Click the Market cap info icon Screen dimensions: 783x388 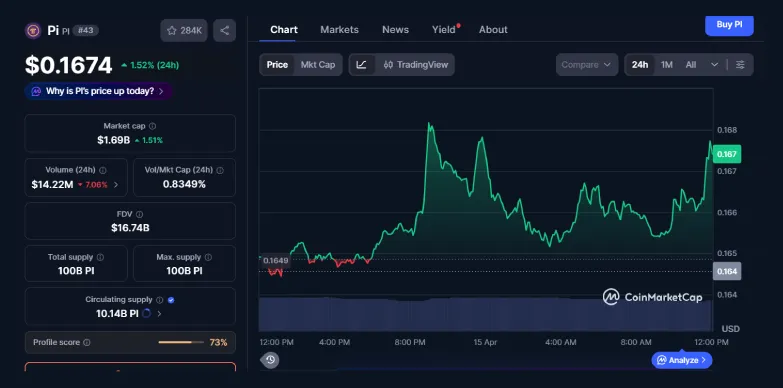point(152,126)
